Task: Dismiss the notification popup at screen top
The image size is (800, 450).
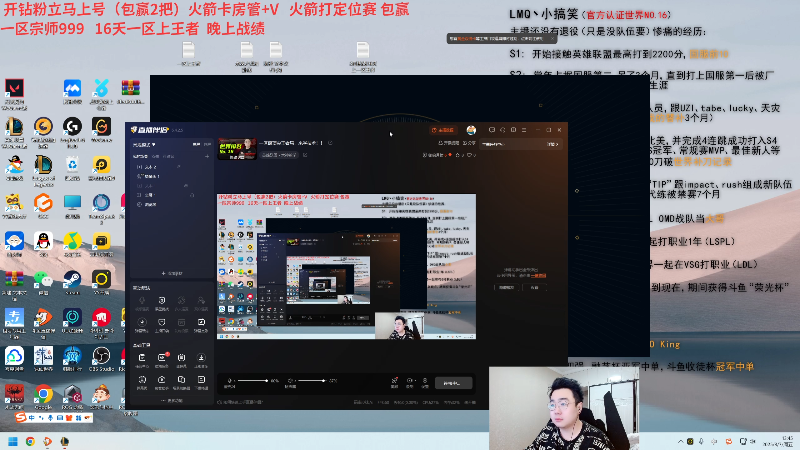Action: (x=552, y=38)
